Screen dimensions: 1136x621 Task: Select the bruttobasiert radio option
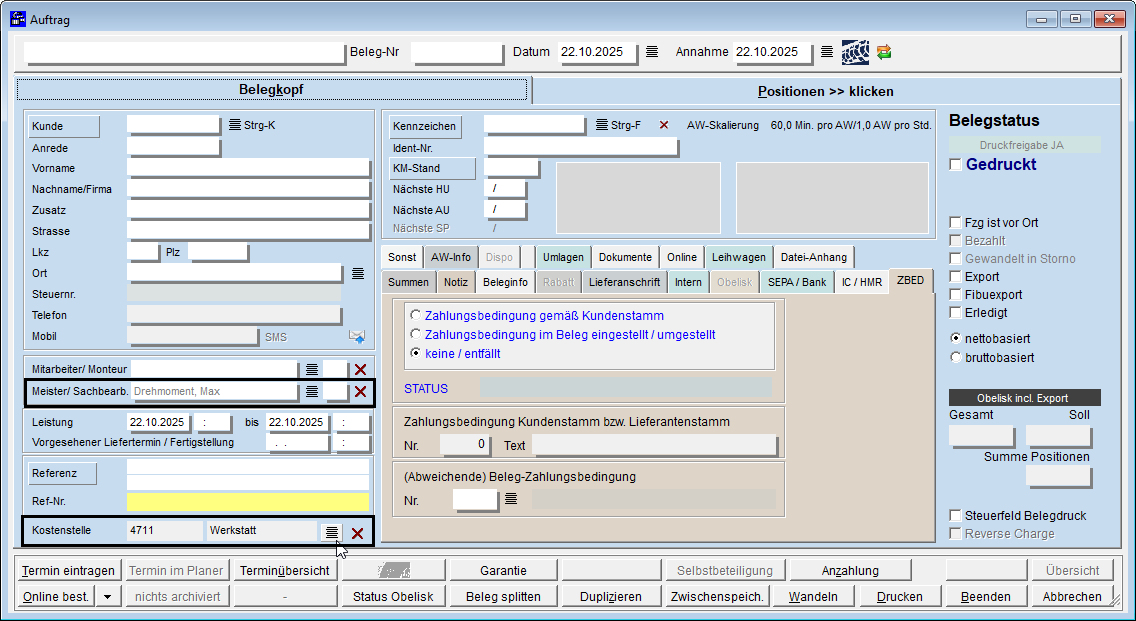point(956,357)
